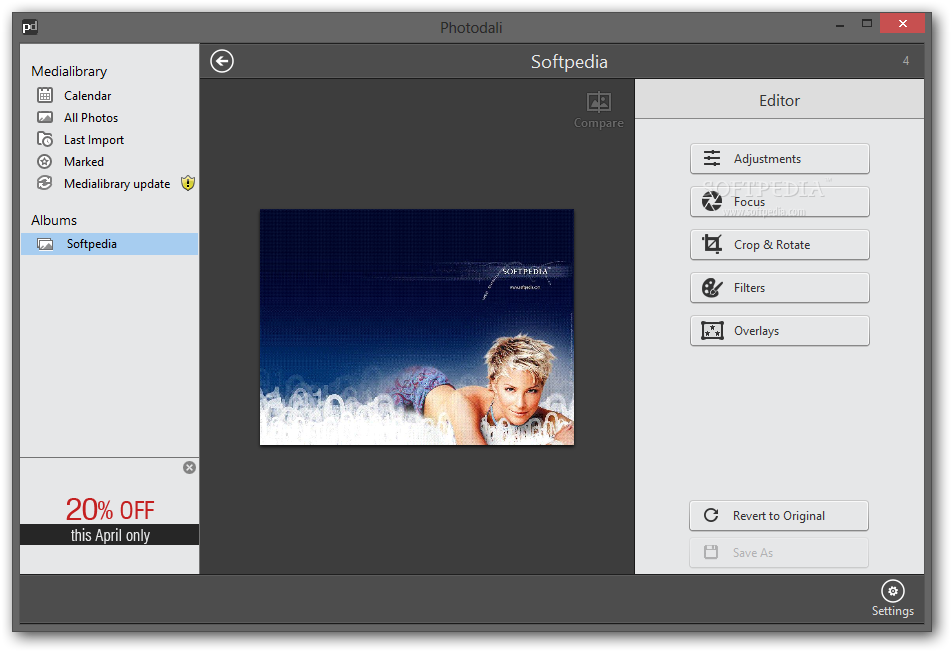Screen dimensions: 952x652
Task: Open Settings gear icon
Action: (x=892, y=591)
